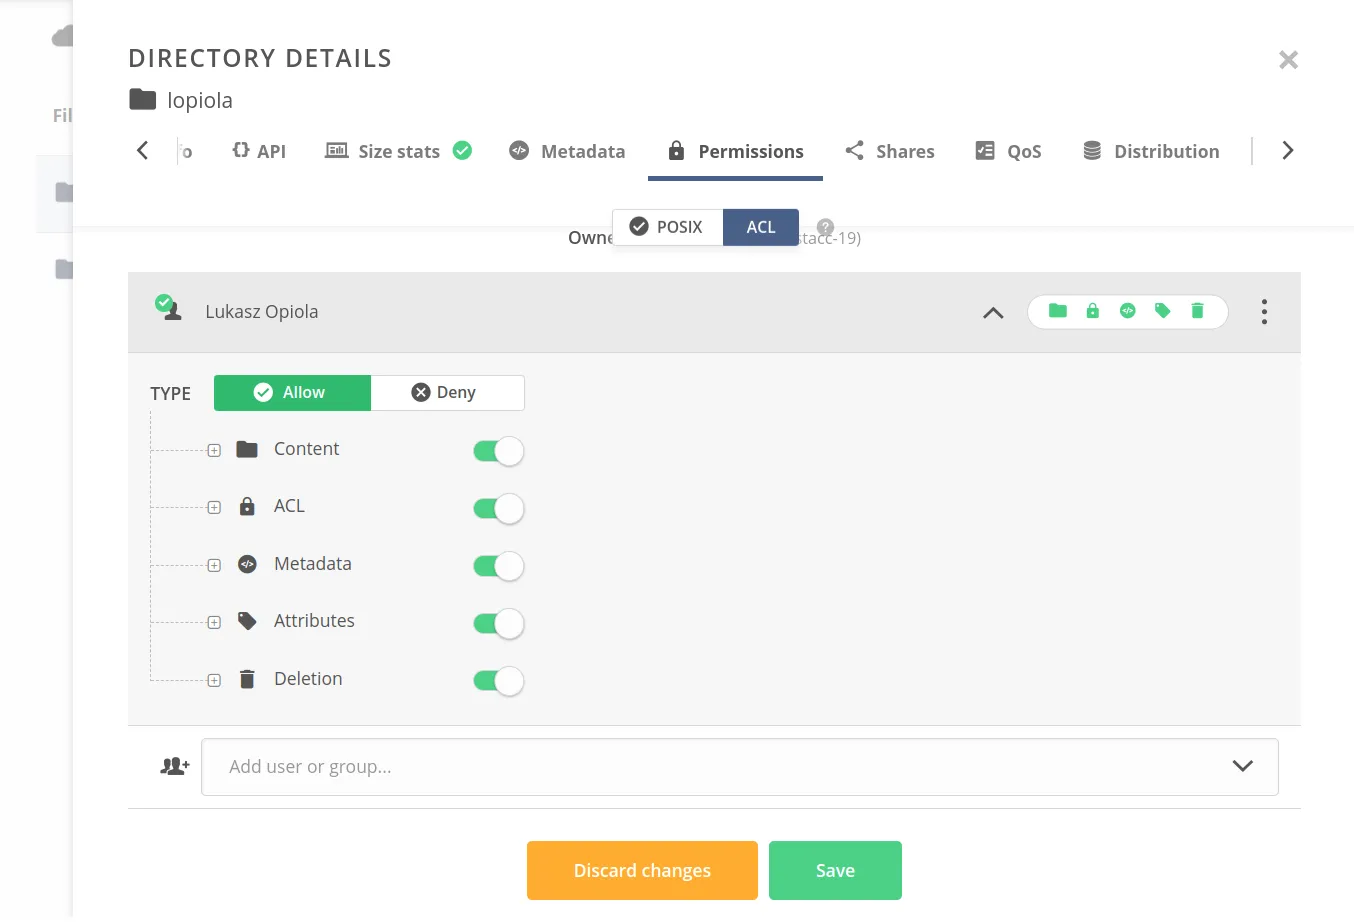Click the help question mark icon
Viewport: 1354px width, 922px height.
point(825,227)
